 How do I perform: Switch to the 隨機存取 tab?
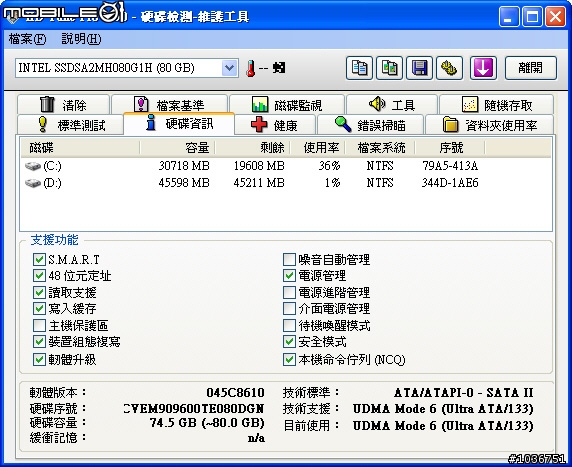pyautogui.click(x=496, y=105)
